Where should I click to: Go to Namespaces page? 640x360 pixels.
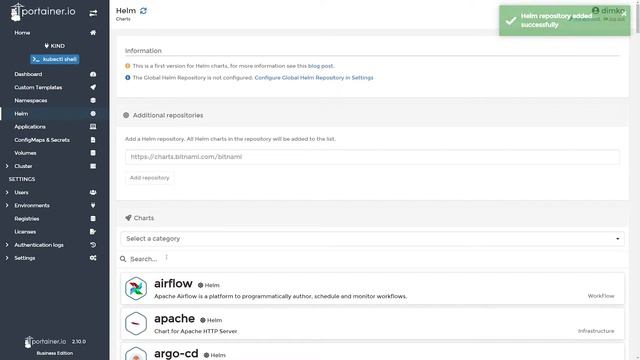pos(31,100)
